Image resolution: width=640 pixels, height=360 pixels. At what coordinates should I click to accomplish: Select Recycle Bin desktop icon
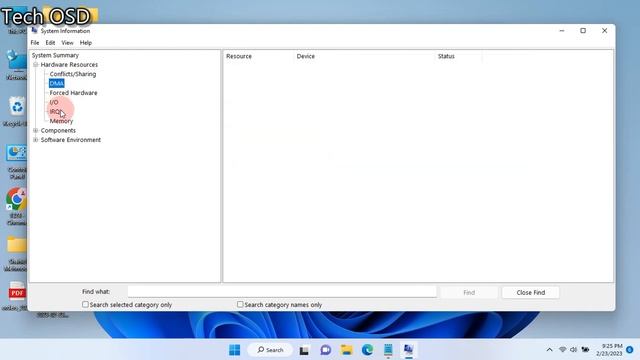tap(17, 111)
